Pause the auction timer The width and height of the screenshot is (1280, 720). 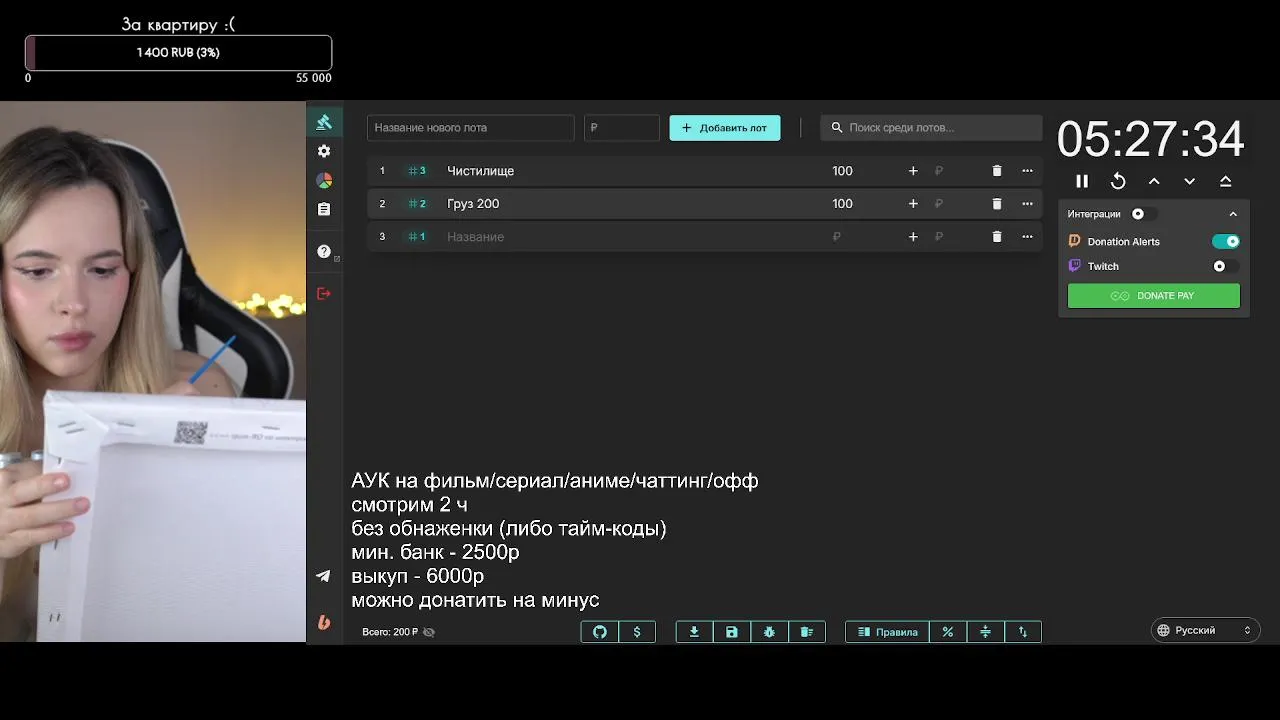tap(1082, 181)
